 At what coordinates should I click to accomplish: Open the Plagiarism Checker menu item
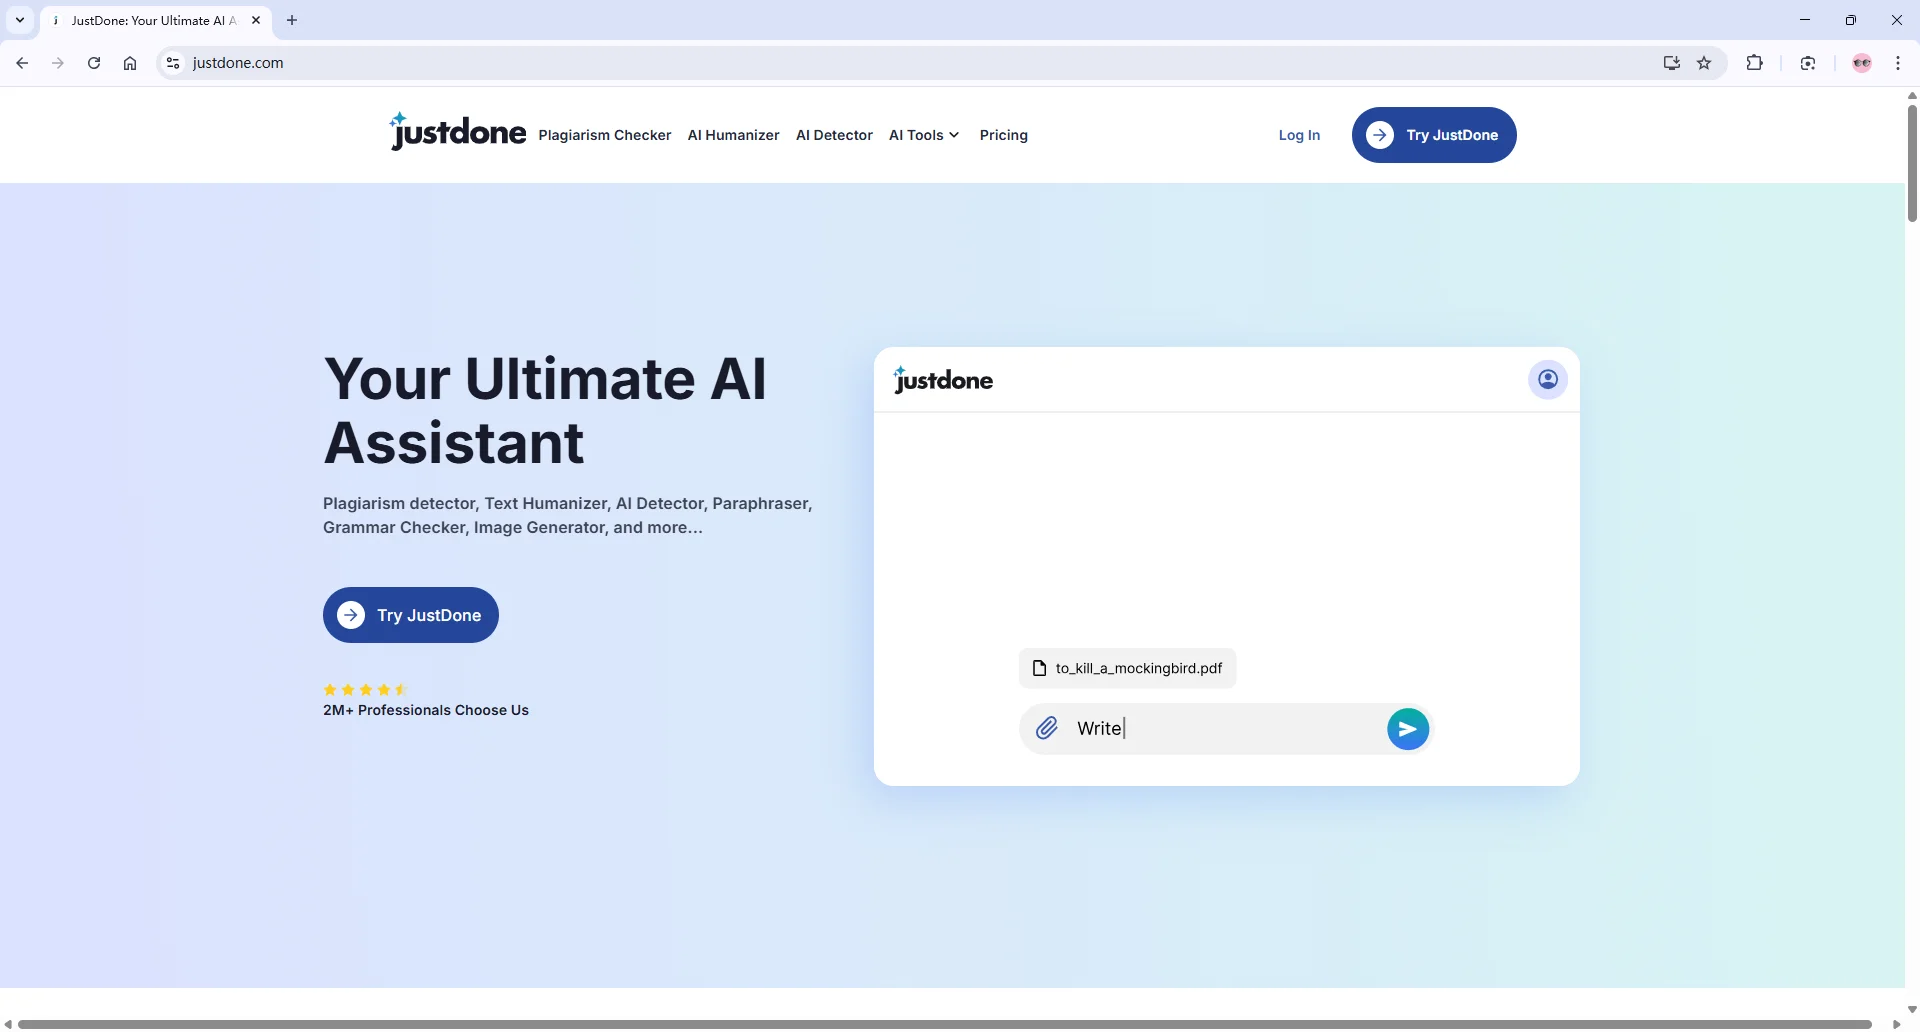point(604,135)
